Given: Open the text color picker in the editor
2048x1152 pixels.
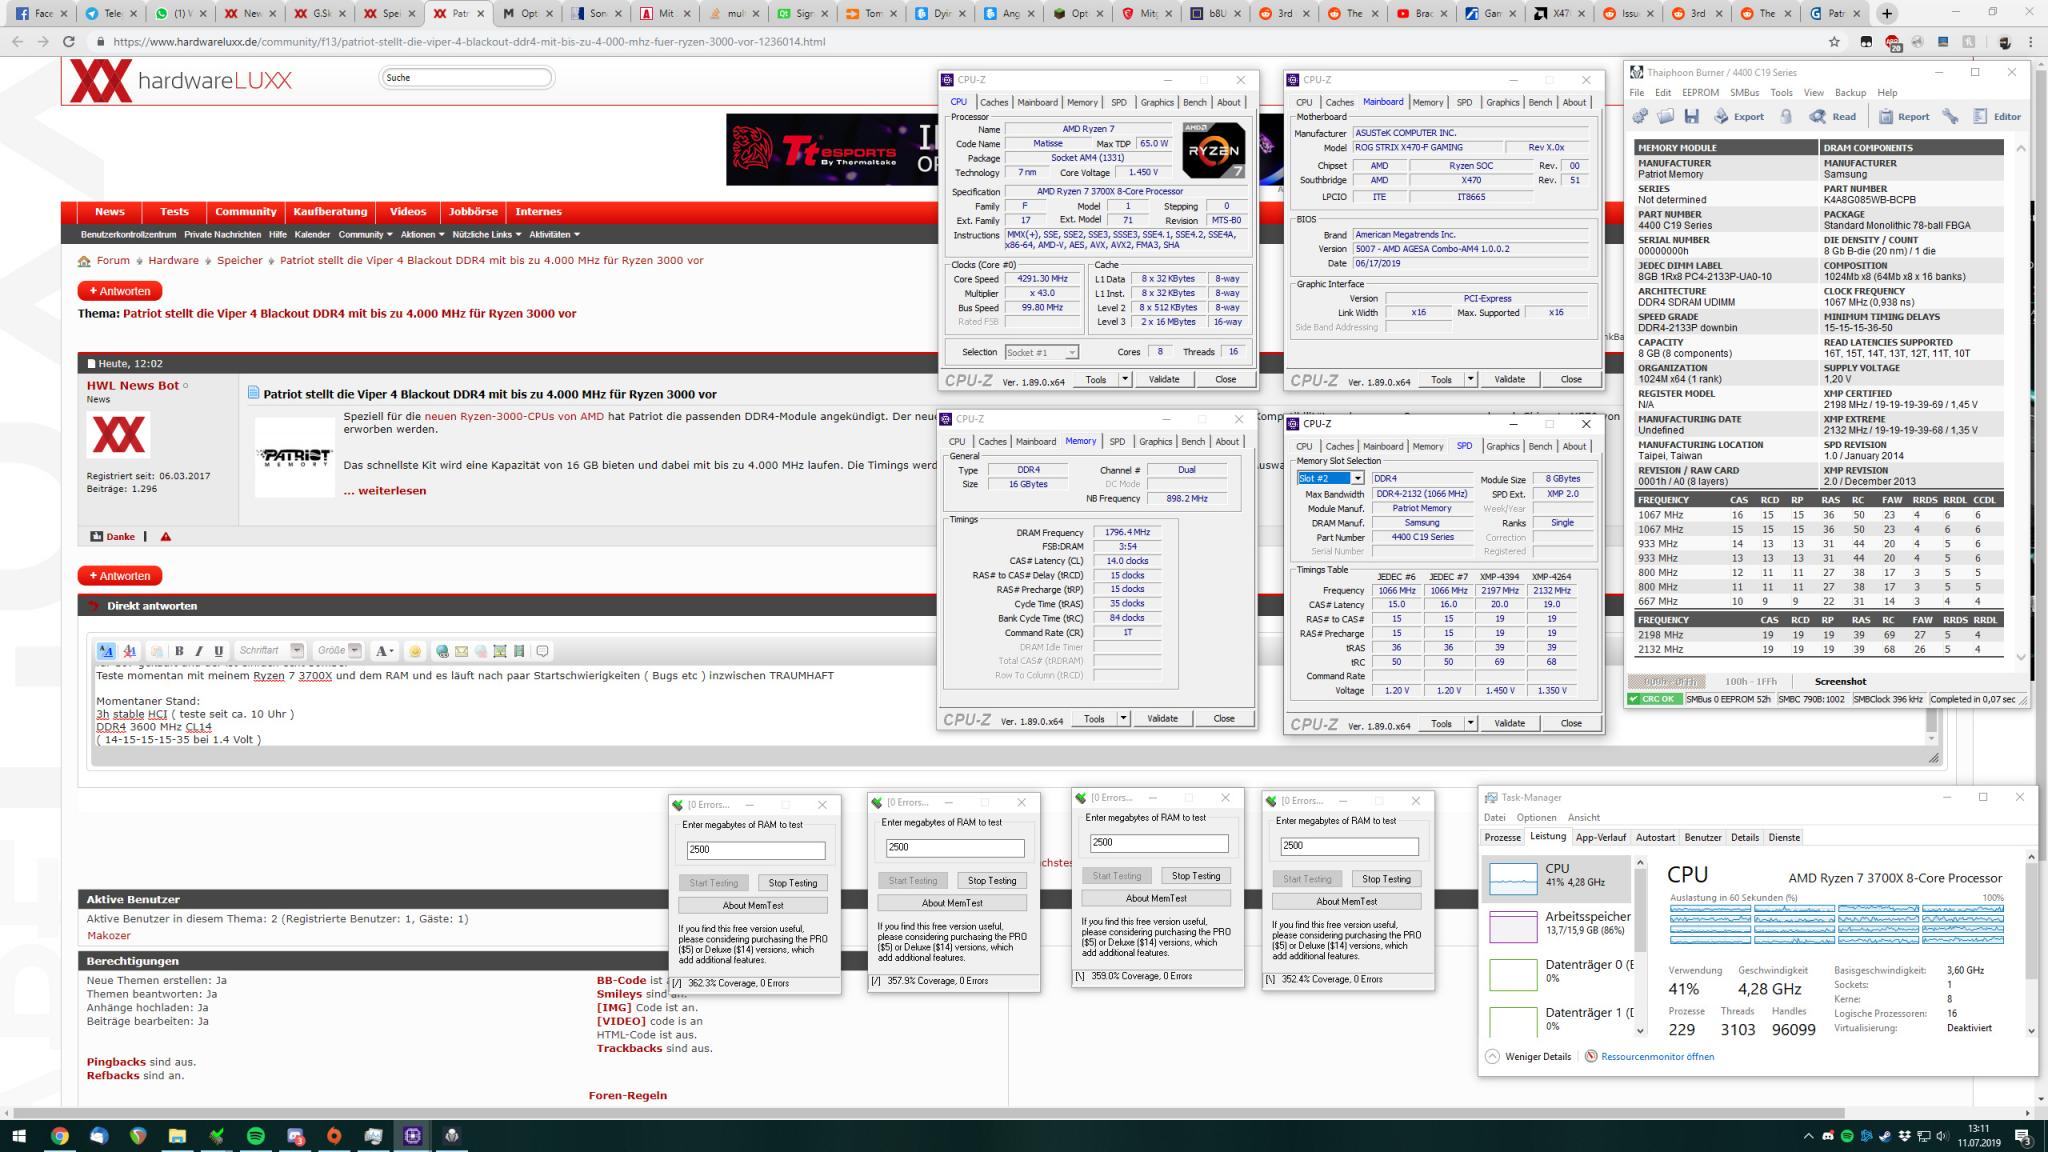Looking at the screenshot, I should tap(384, 651).
